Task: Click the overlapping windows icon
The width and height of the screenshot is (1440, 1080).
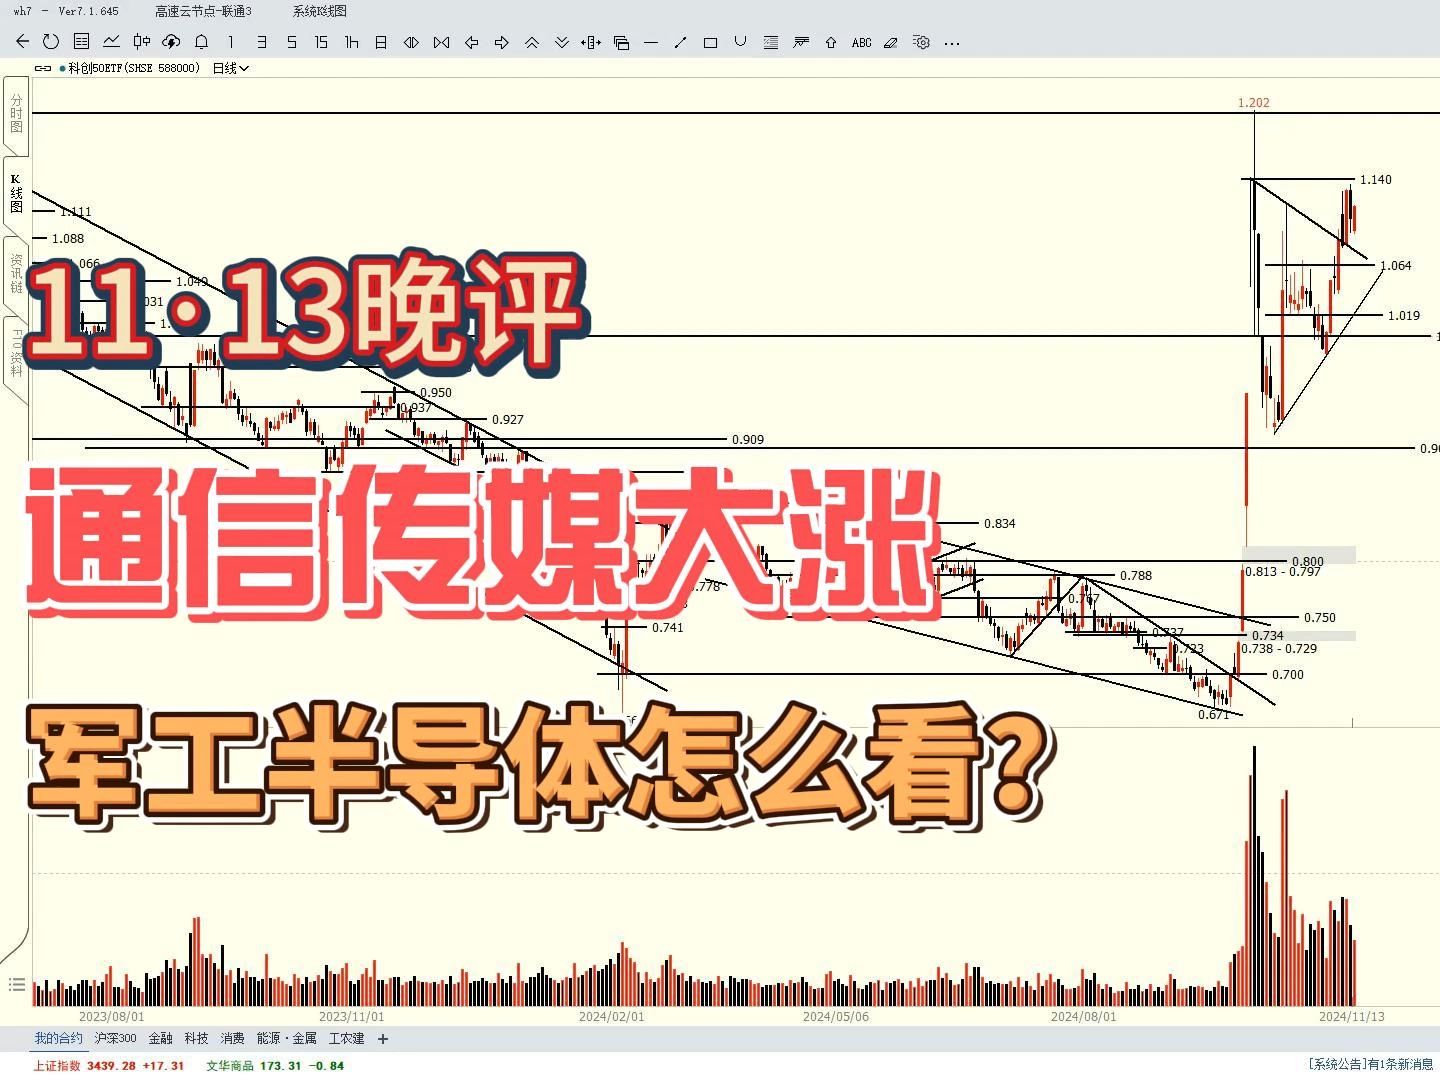Action: coord(621,42)
